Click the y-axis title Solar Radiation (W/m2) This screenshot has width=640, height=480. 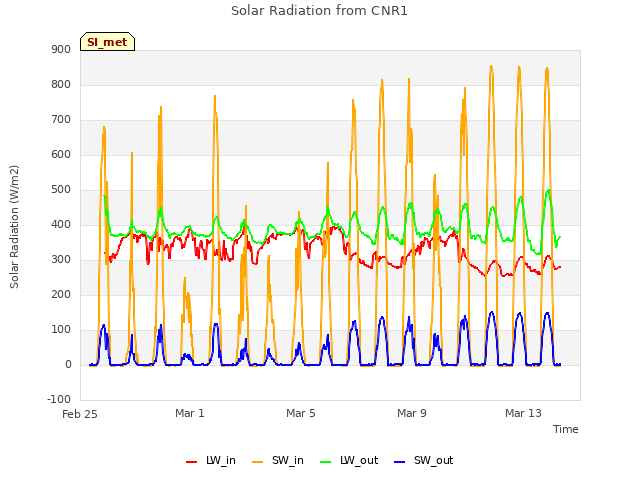(14, 227)
